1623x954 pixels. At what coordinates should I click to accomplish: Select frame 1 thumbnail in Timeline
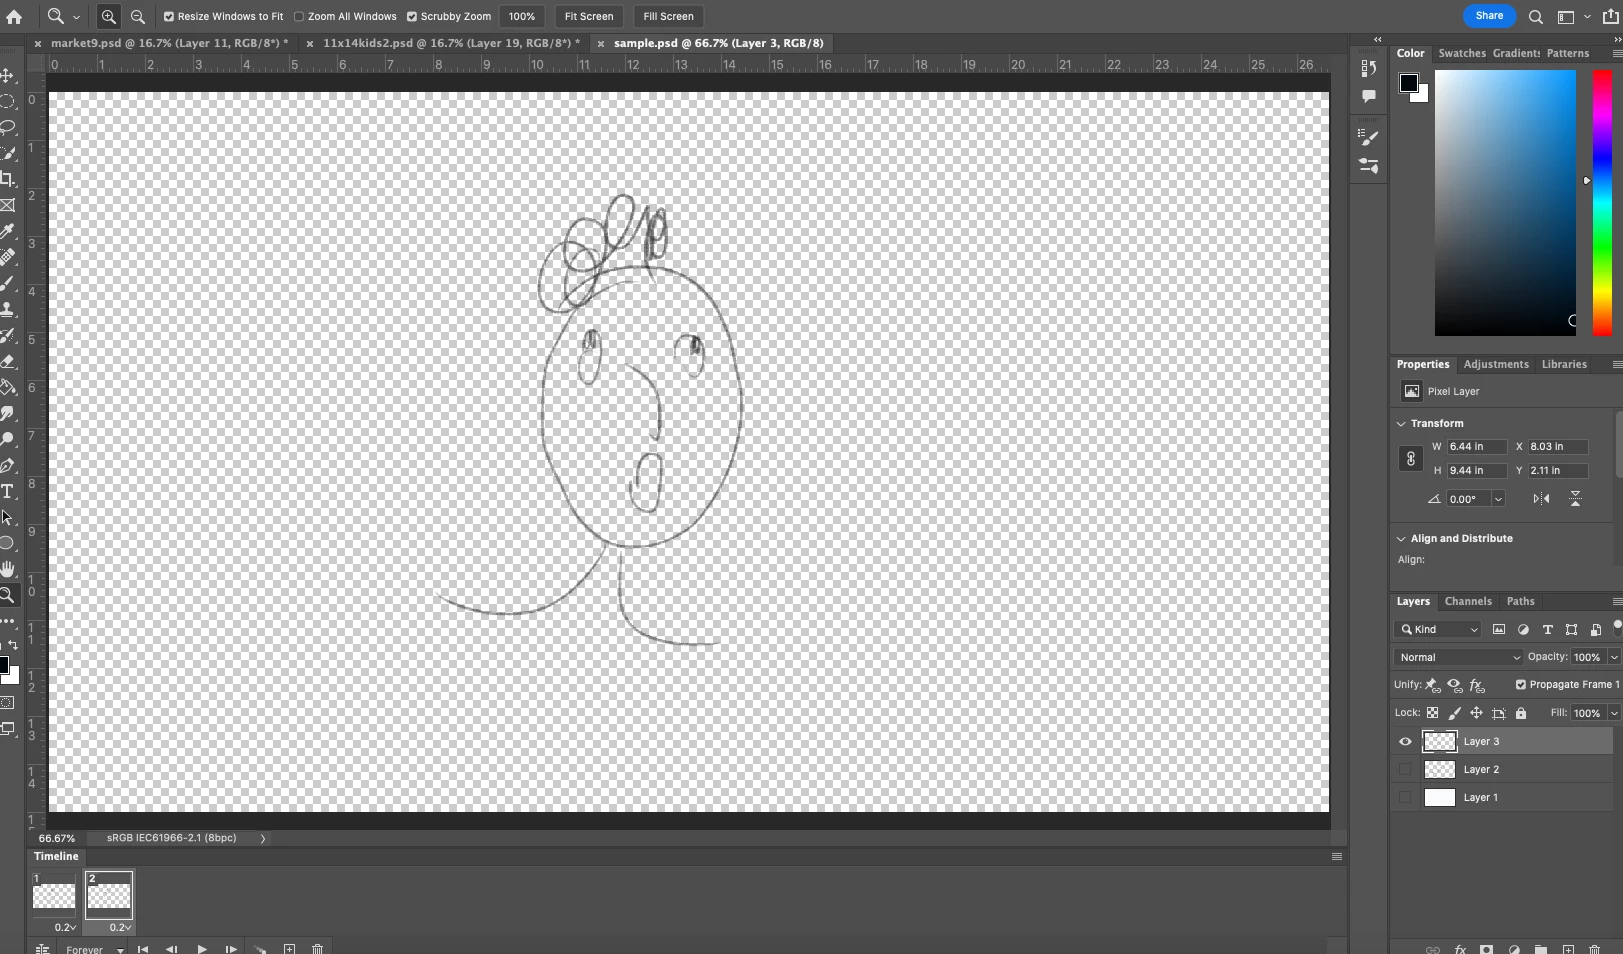pos(54,895)
